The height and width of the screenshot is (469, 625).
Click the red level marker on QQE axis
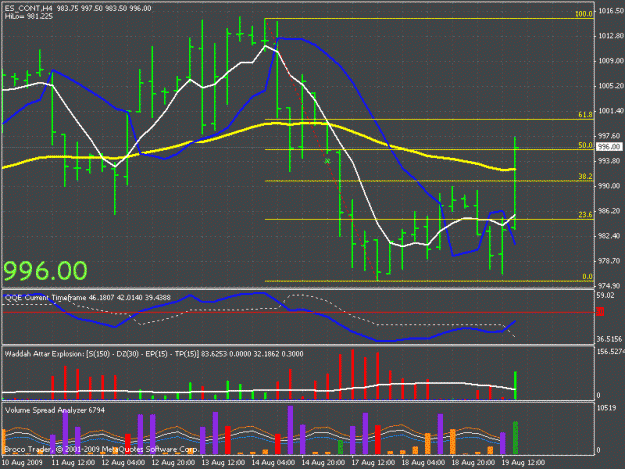tap(600, 312)
